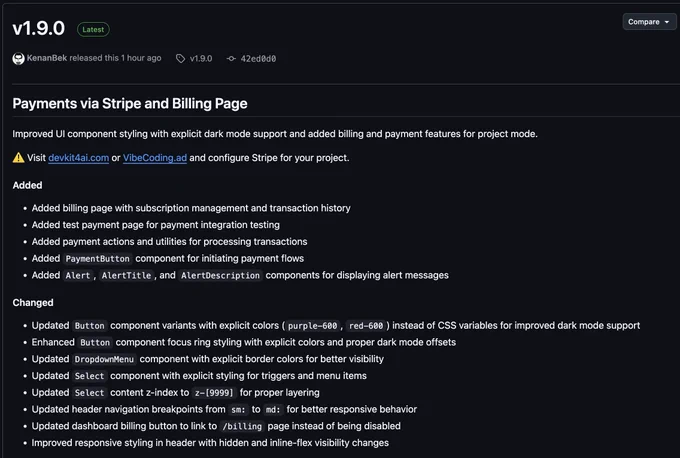
Task: Click the Added section heading
Action: (x=27, y=185)
